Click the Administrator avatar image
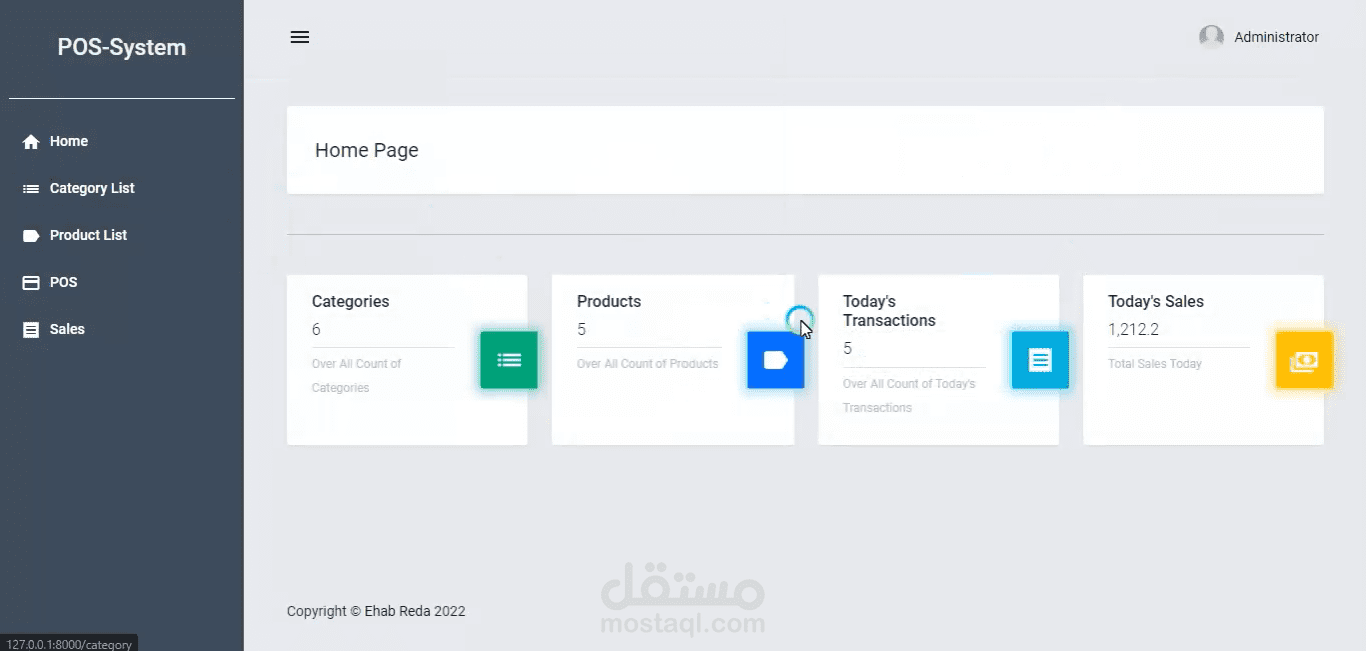This screenshot has width=1366, height=651. coord(1211,37)
